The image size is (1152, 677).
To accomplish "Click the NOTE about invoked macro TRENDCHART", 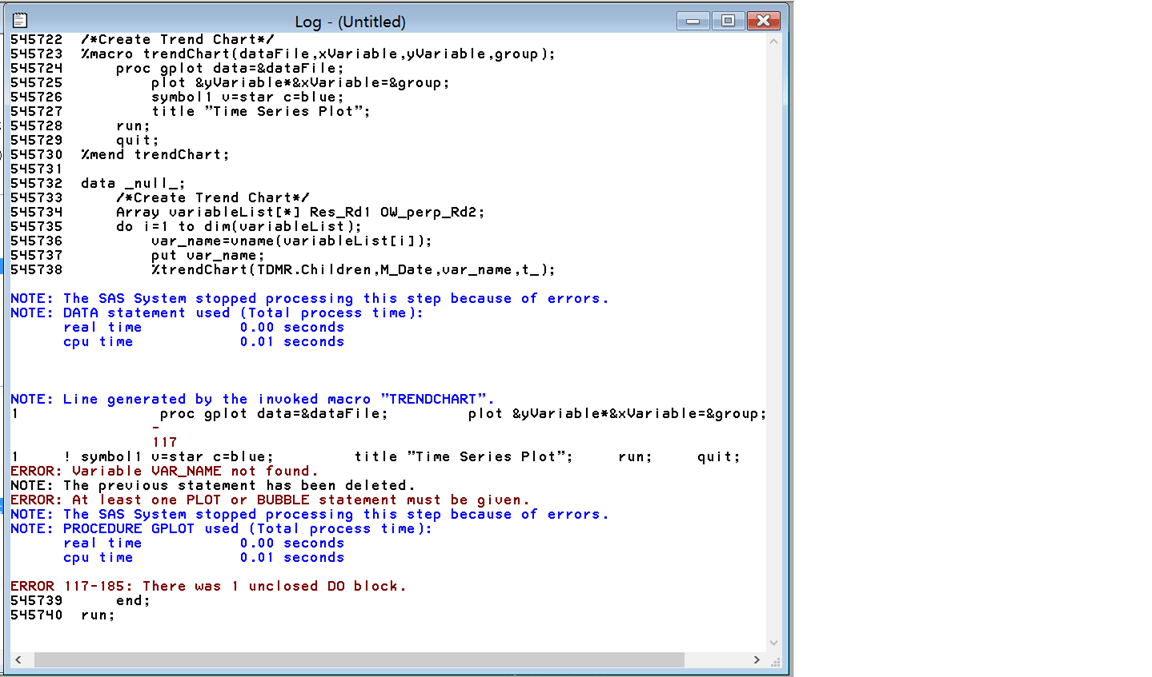I will 250,398.
